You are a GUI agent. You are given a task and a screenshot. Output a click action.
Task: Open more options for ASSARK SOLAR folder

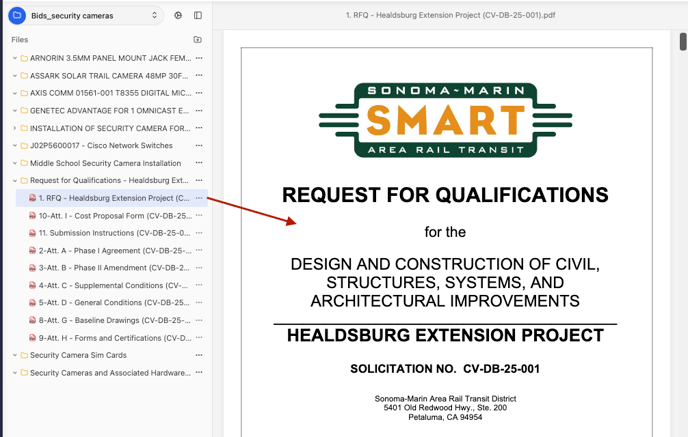pyautogui.click(x=199, y=75)
